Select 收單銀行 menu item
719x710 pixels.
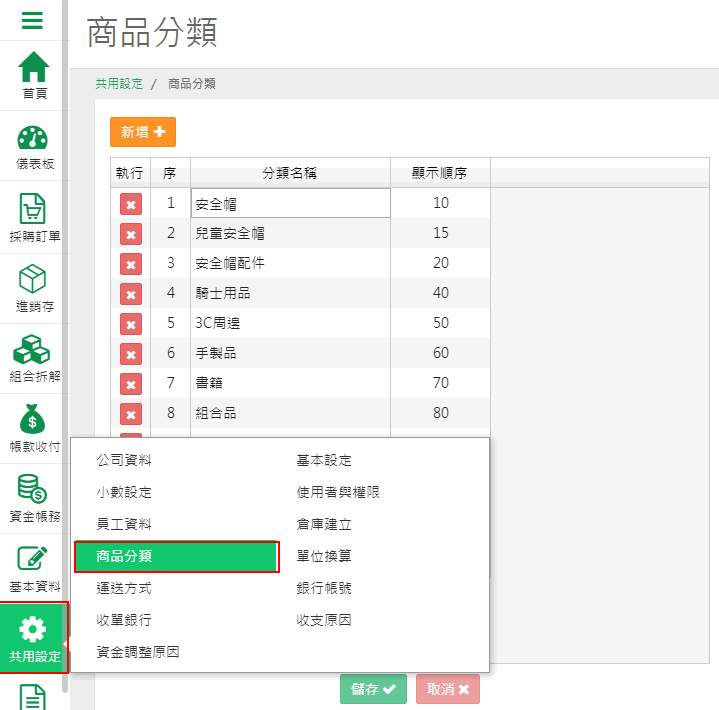pos(124,620)
